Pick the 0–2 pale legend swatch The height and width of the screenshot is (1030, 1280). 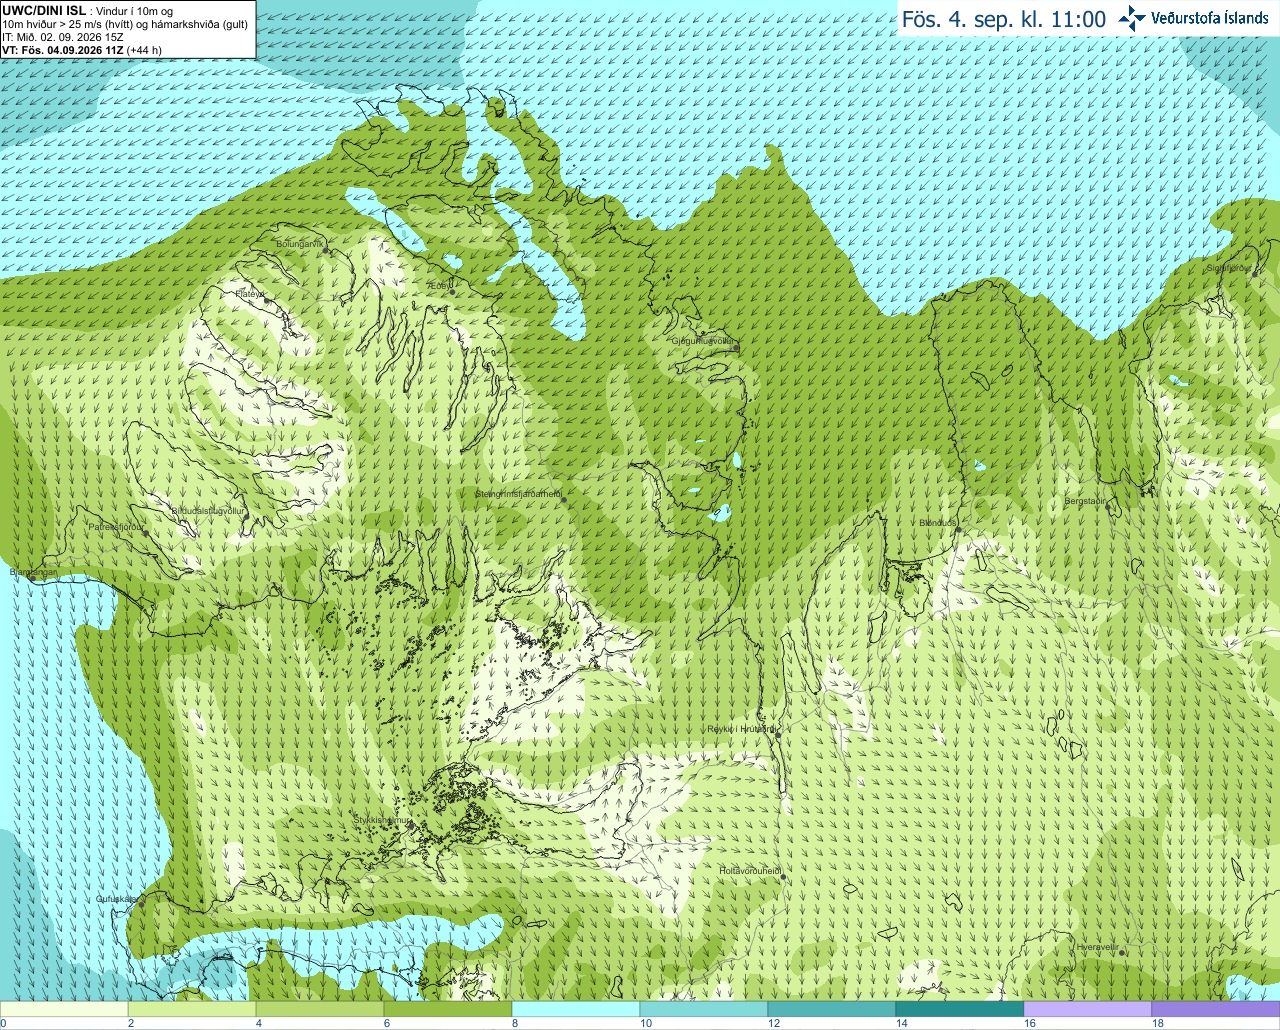tap(64, 1009)
